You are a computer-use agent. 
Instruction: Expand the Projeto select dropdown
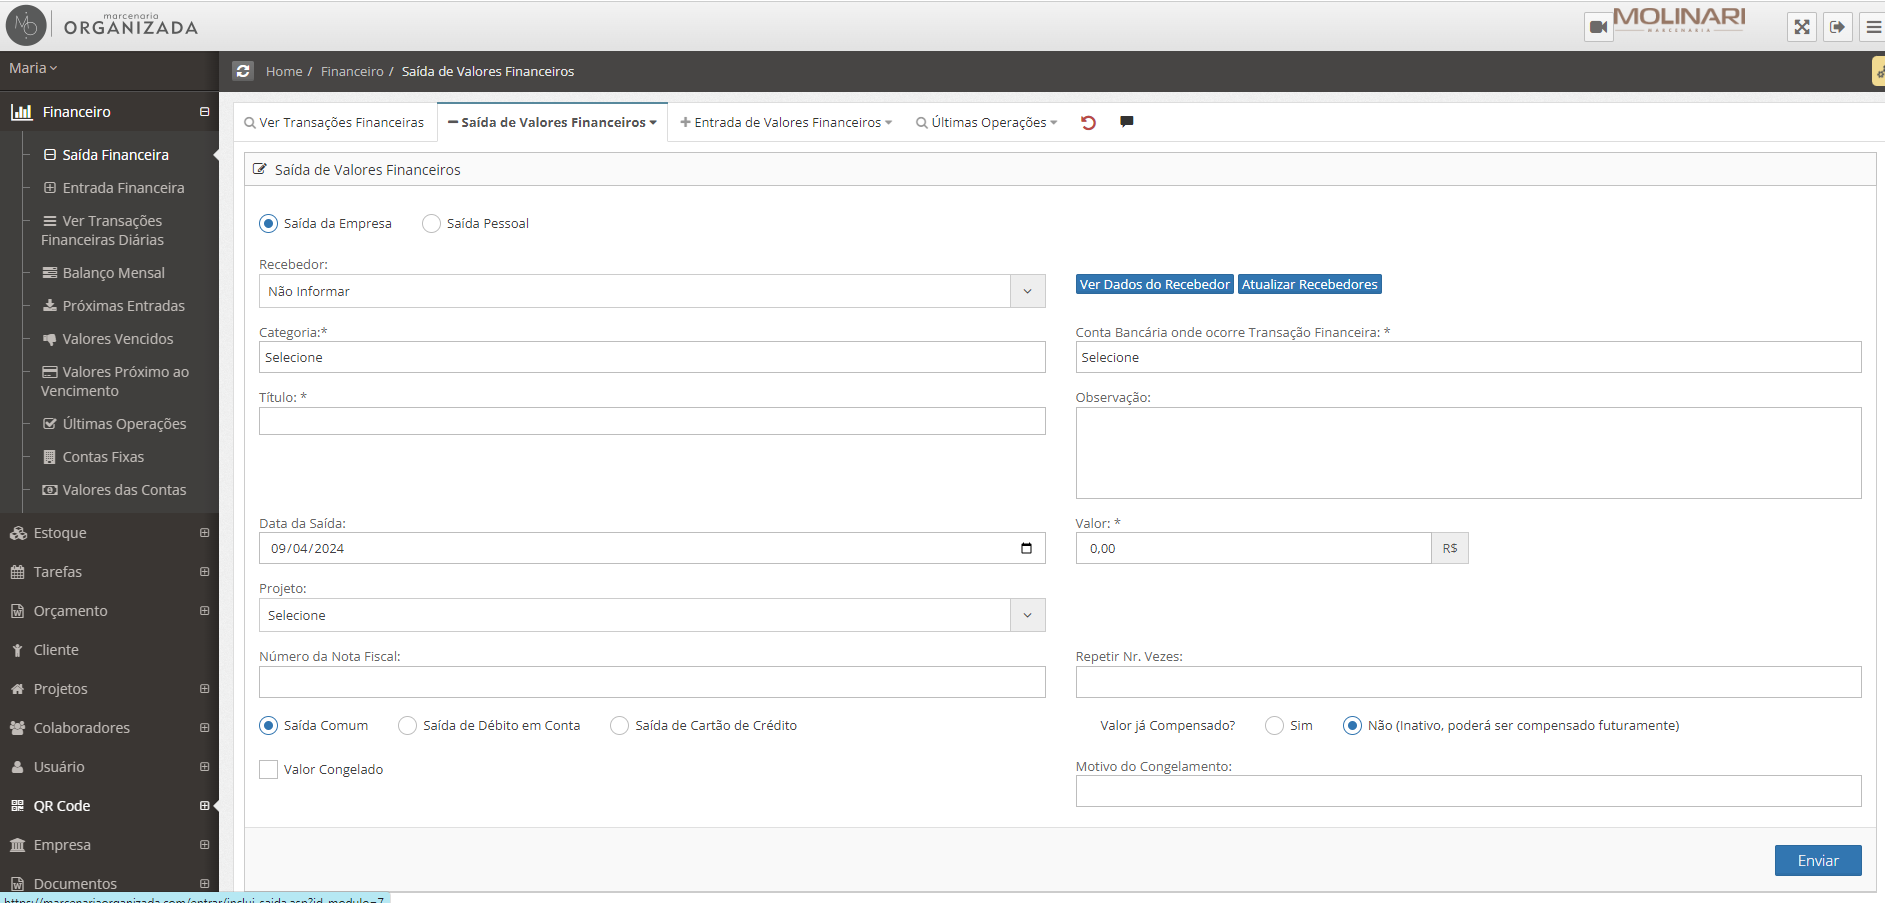651,615
